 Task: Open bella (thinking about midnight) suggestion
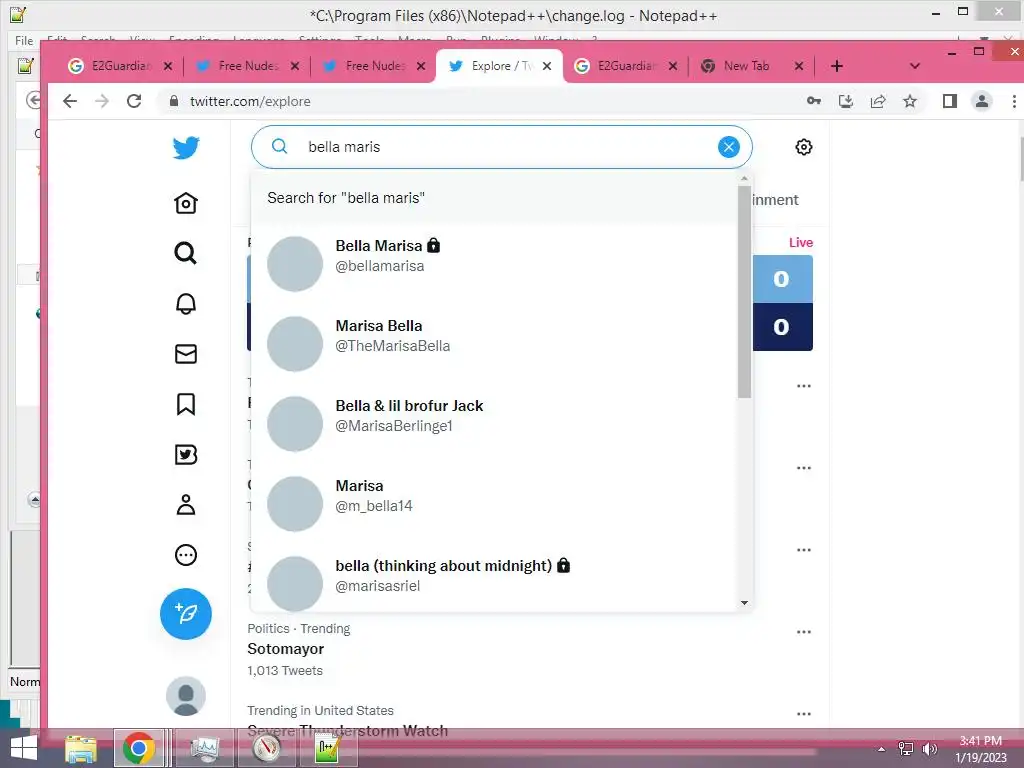point(494,579)
